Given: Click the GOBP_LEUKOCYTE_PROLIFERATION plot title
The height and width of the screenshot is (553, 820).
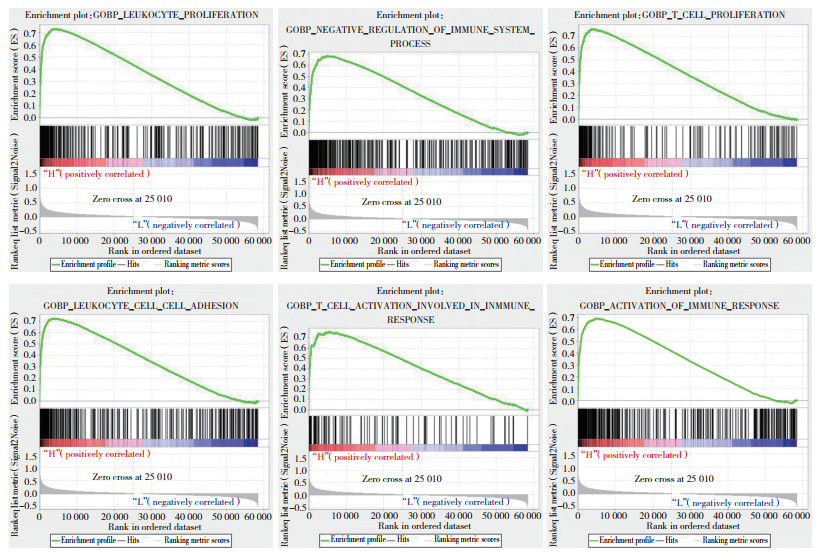Looking at the screenshot, I should pos(147,15).
